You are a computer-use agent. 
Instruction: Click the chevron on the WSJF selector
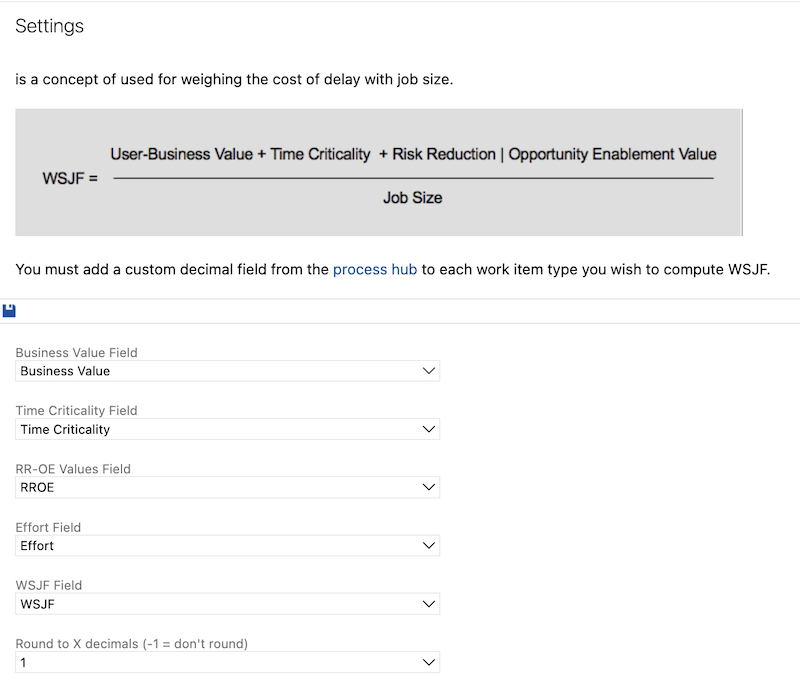429,604
